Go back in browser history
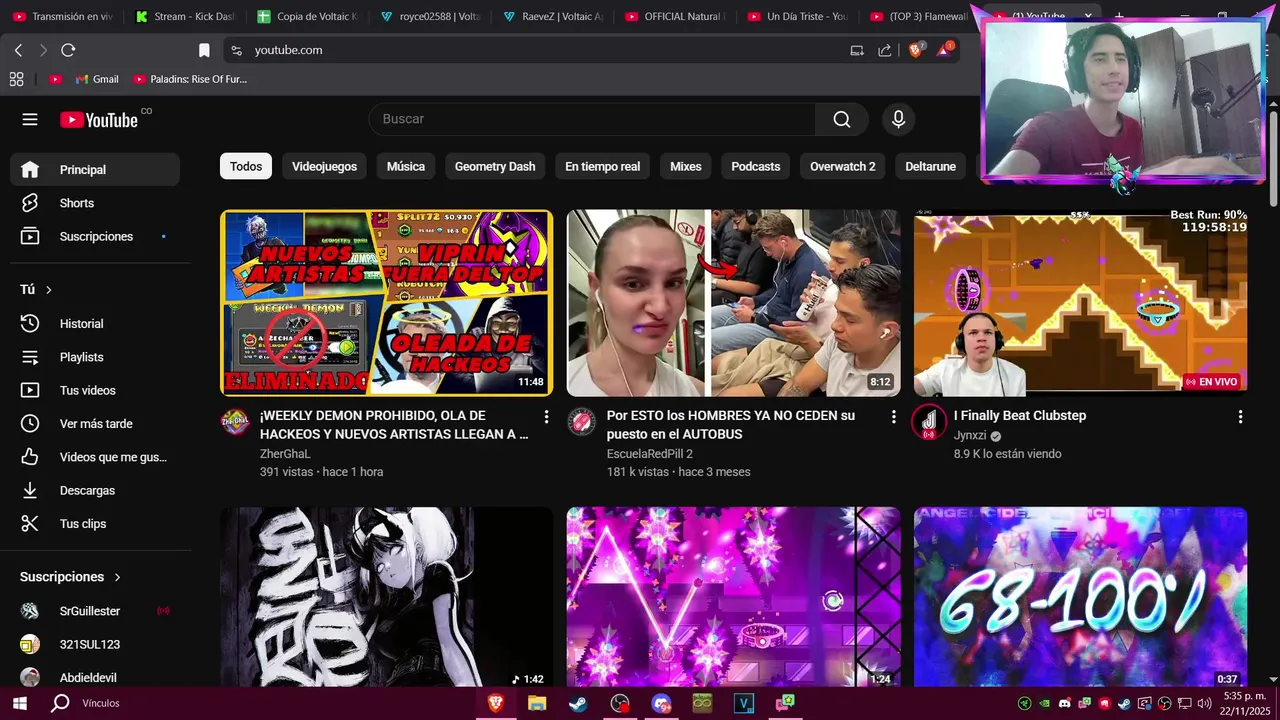Viewport: 1280px width, 720px height. pyautogui.click(x=18, y=50)
